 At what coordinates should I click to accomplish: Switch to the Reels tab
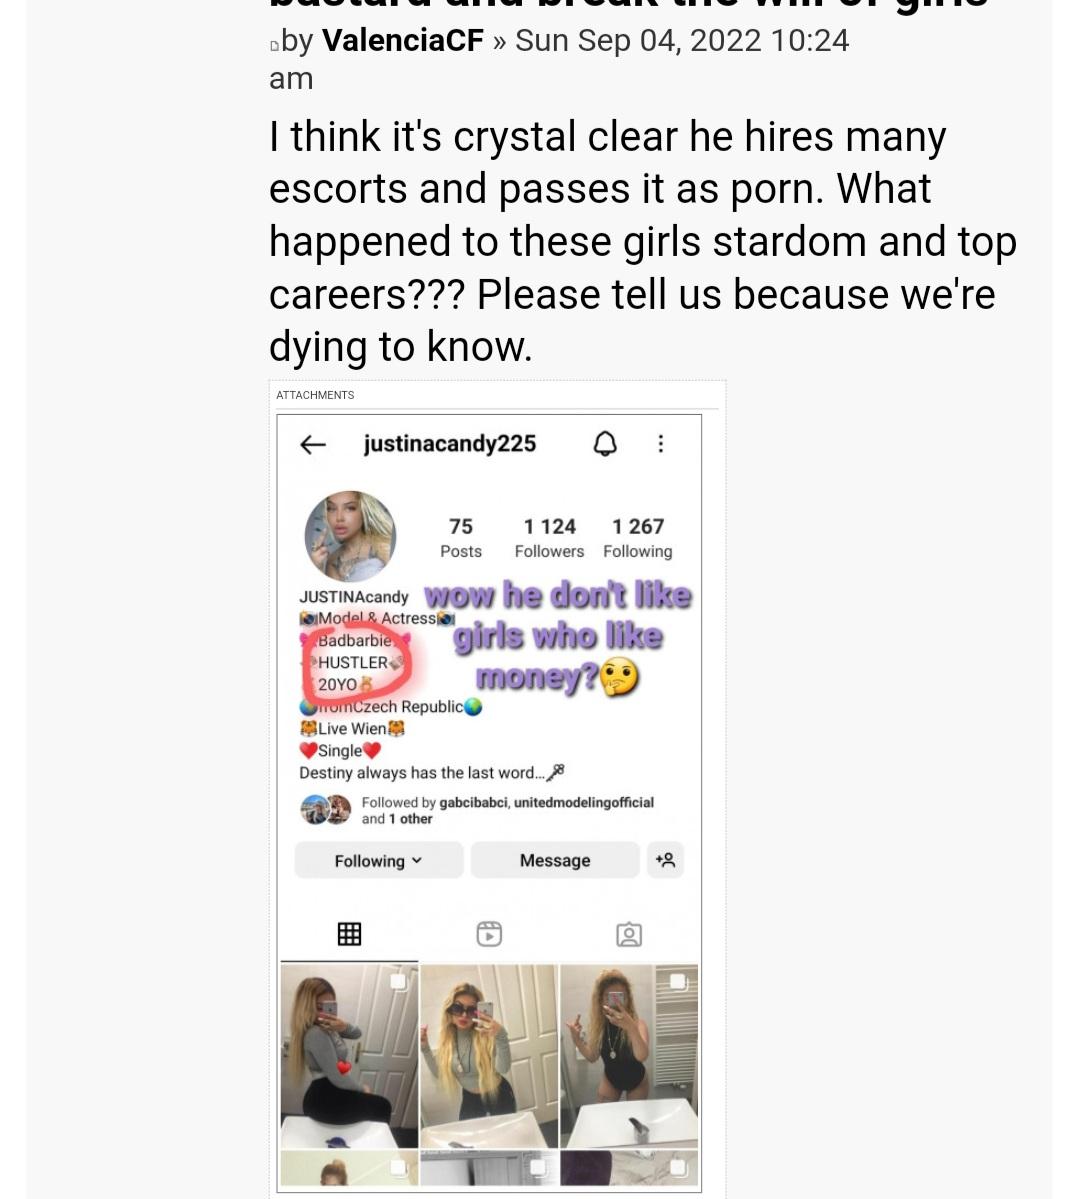pyautogui.click(x=489, y=934)
